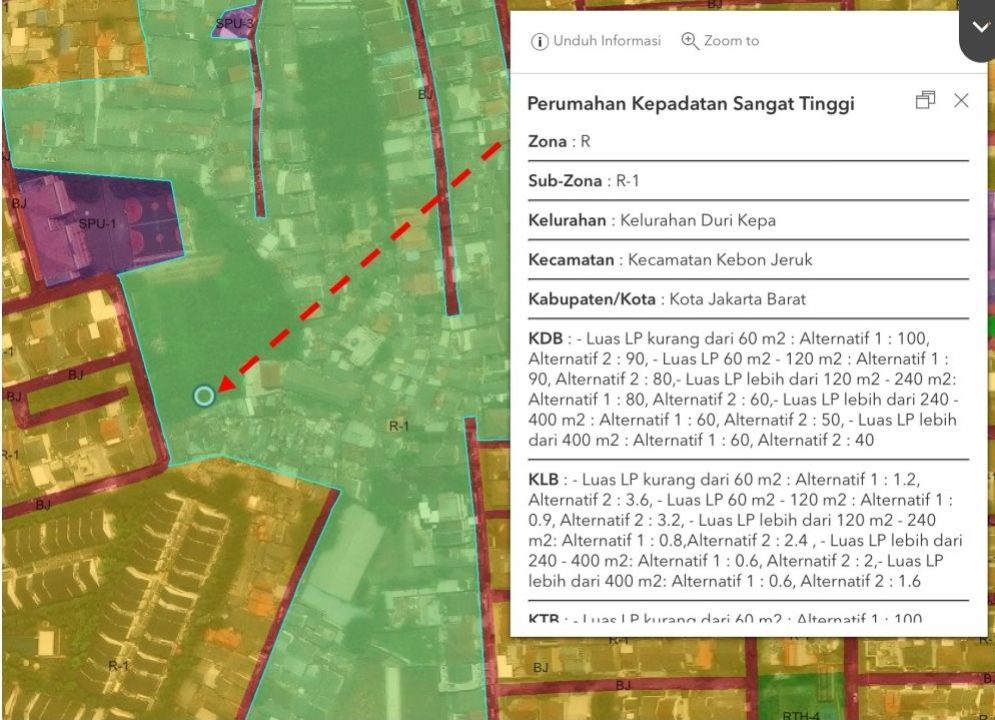
Task: Open the Unduh Informasi text link
Action: [607, 41]
